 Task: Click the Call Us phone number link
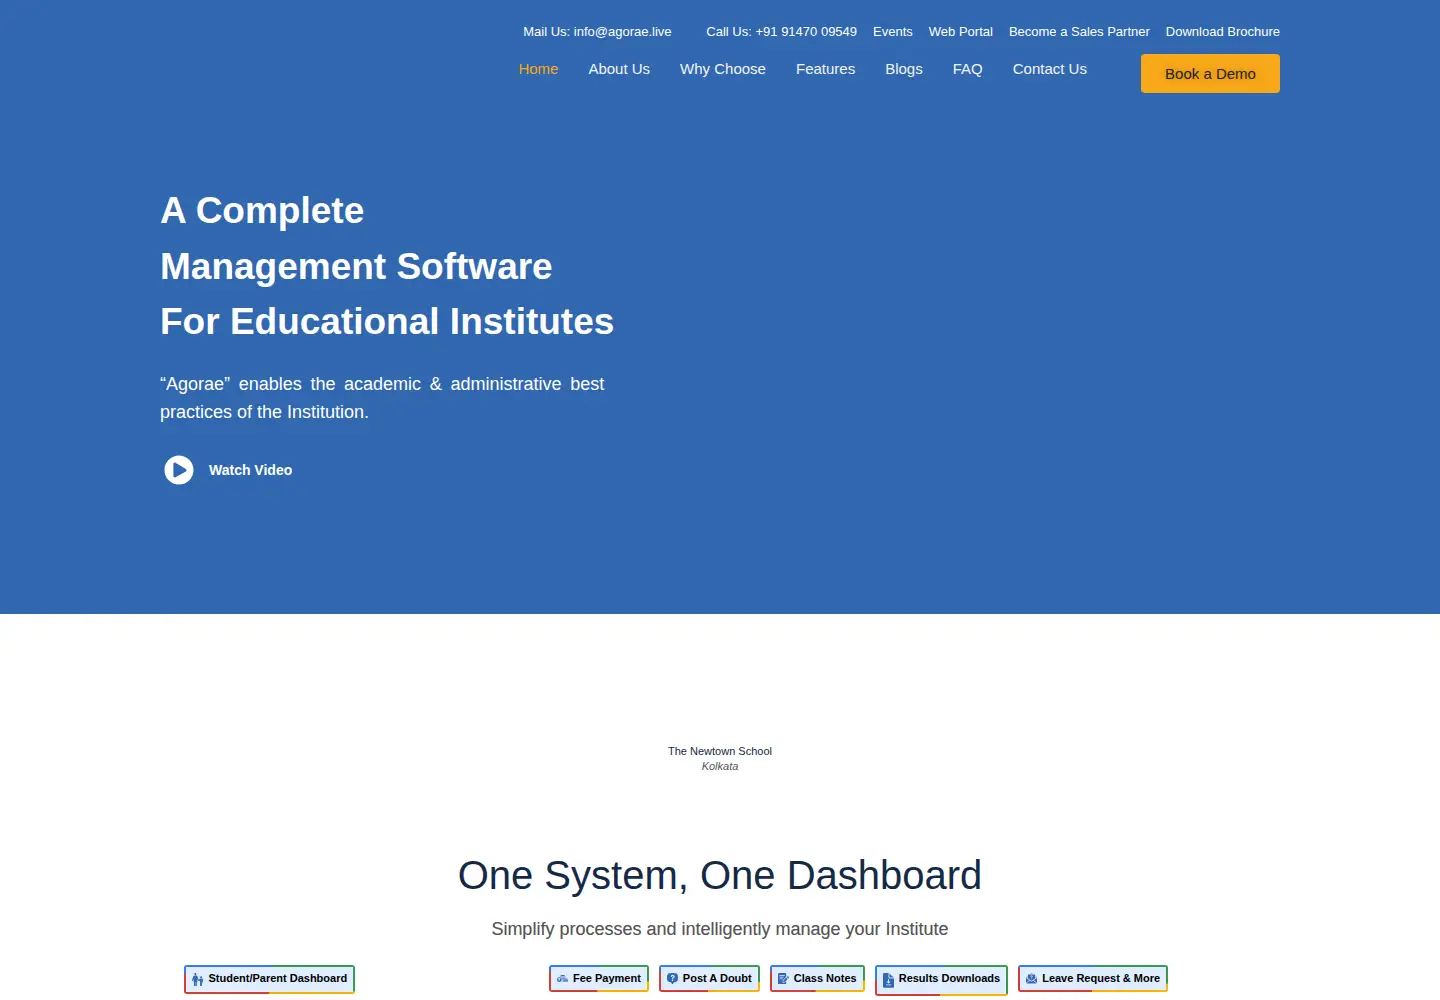781,32
